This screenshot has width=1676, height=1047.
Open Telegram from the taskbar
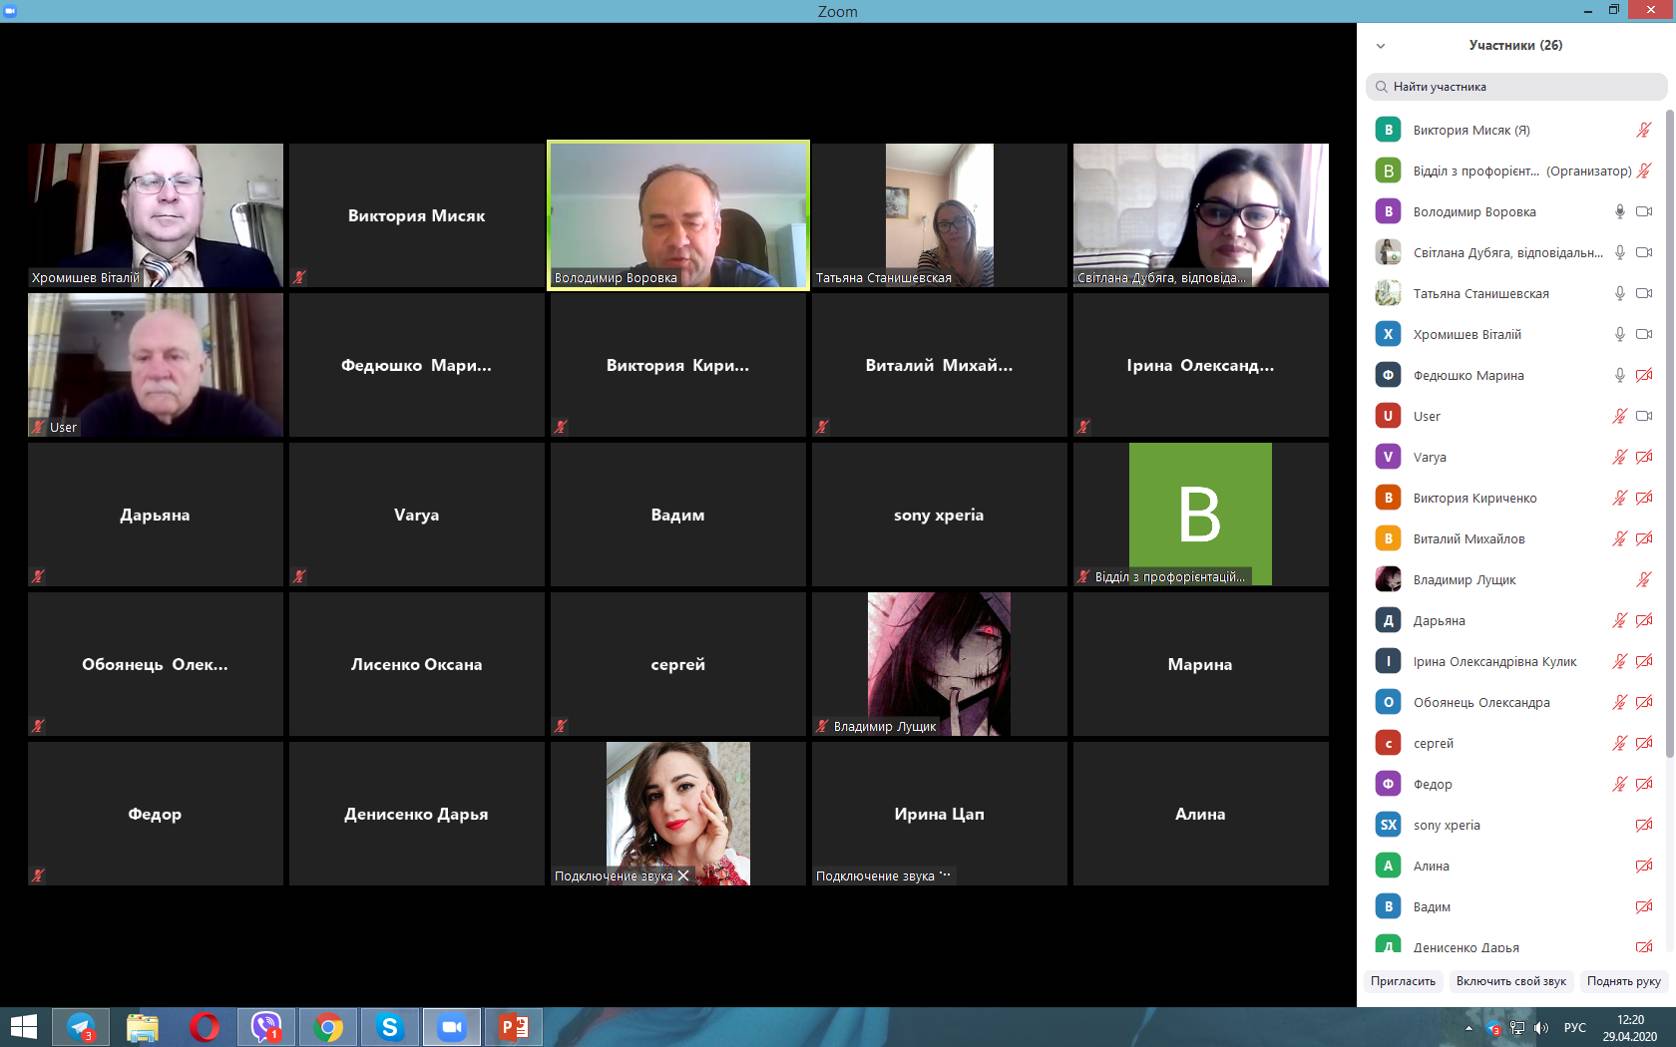(81, 1027)
